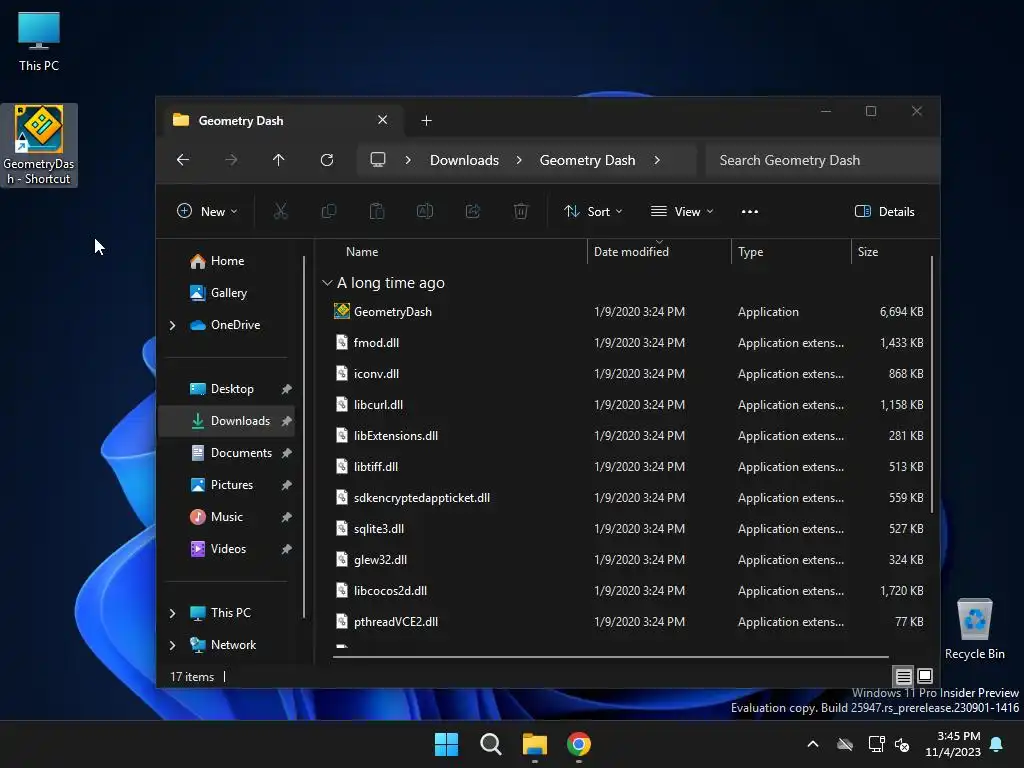The height and width of the screenshot is (768, 1024).
Task: Collapse the 'A long time ago' group
Action: point(327,283)
